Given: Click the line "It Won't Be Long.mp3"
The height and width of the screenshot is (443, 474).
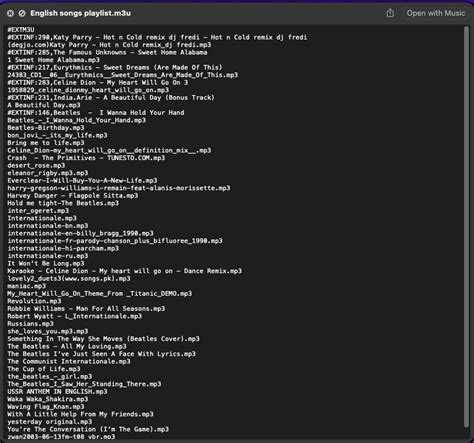Looking at the screenshot, I should pyautogui.click(x=46, y=263).
